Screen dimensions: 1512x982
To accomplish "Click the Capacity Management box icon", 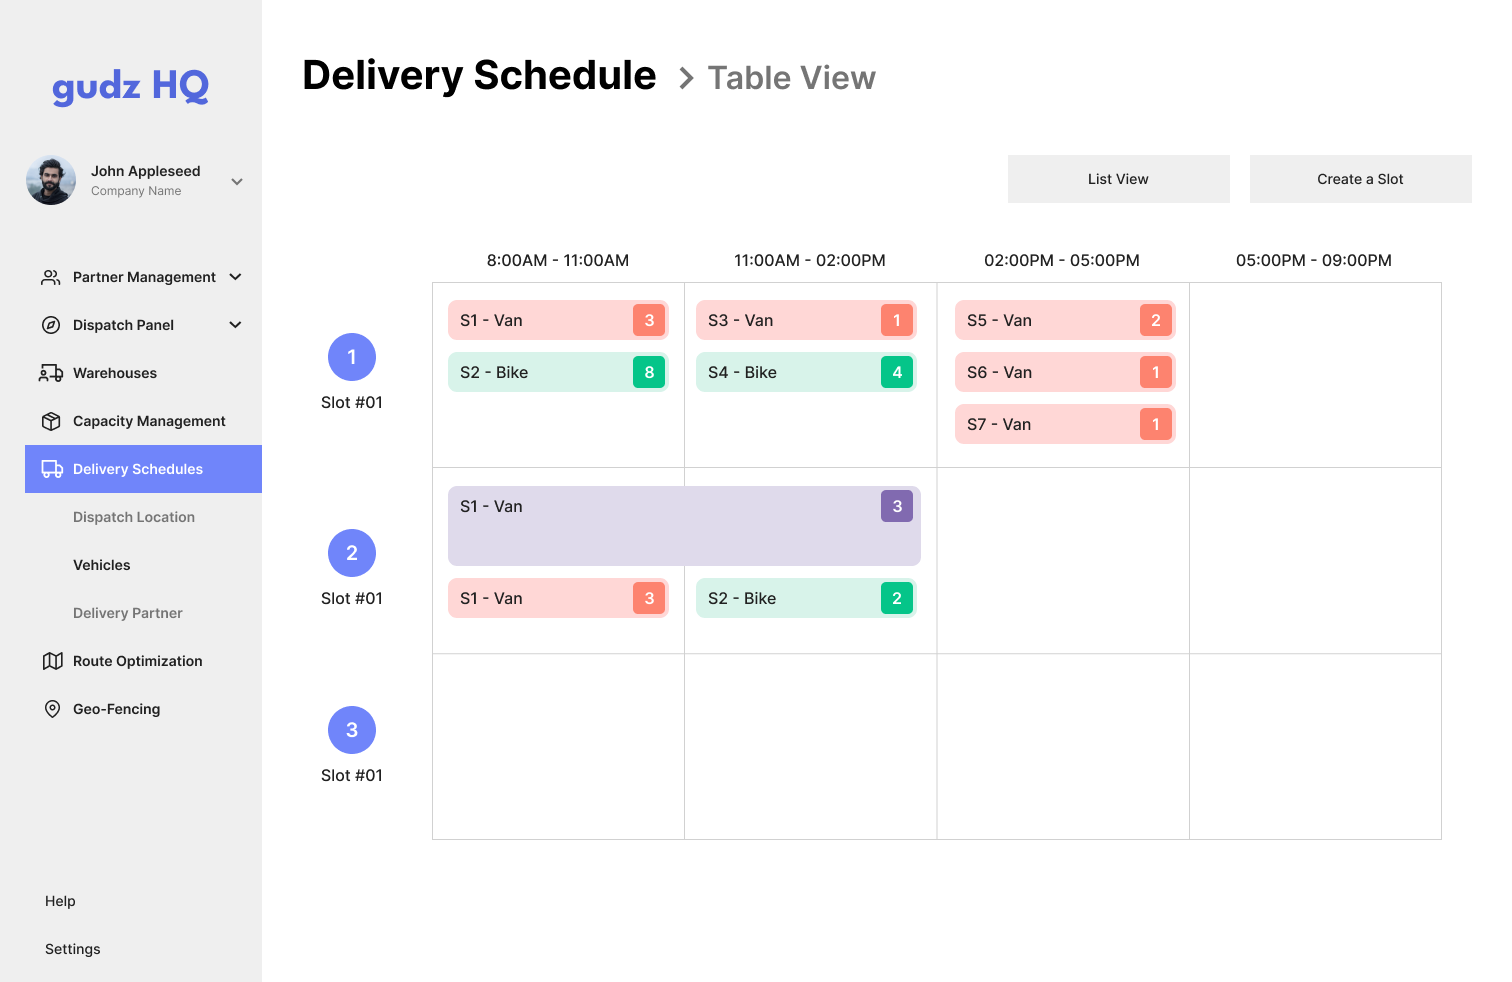I will (x=51, y=421).
